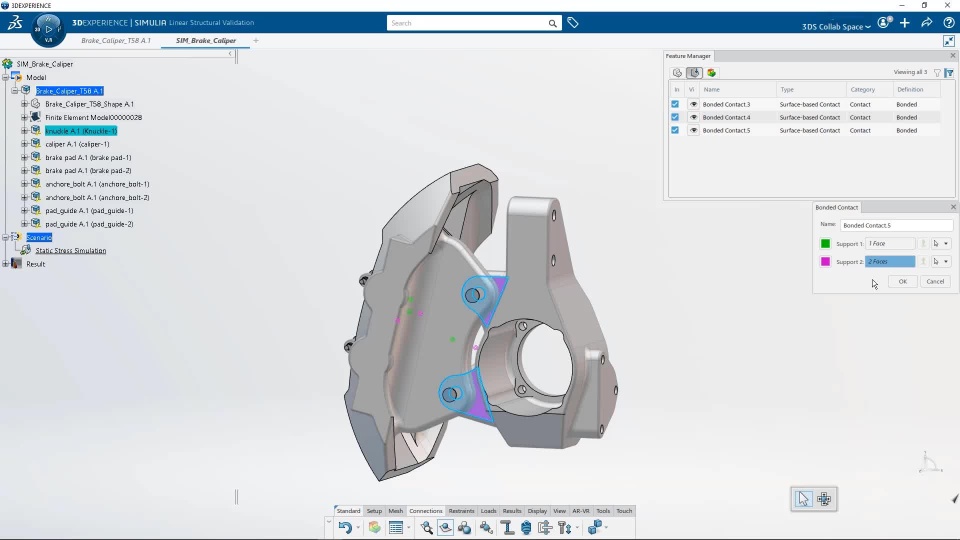Uncheck the Bonded Contact.5 checkbox
This screenshot has width=960, height=540.
675,130
